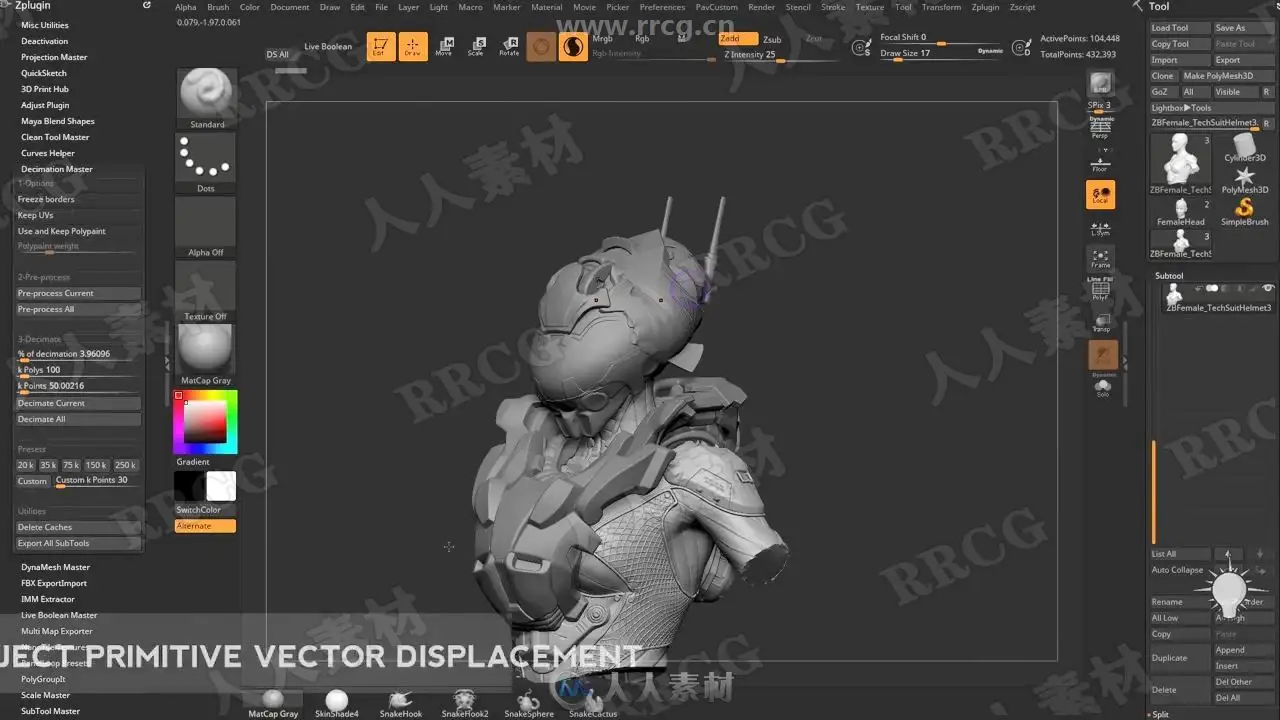Expand the FBX ExportImport section

point(54,583)
